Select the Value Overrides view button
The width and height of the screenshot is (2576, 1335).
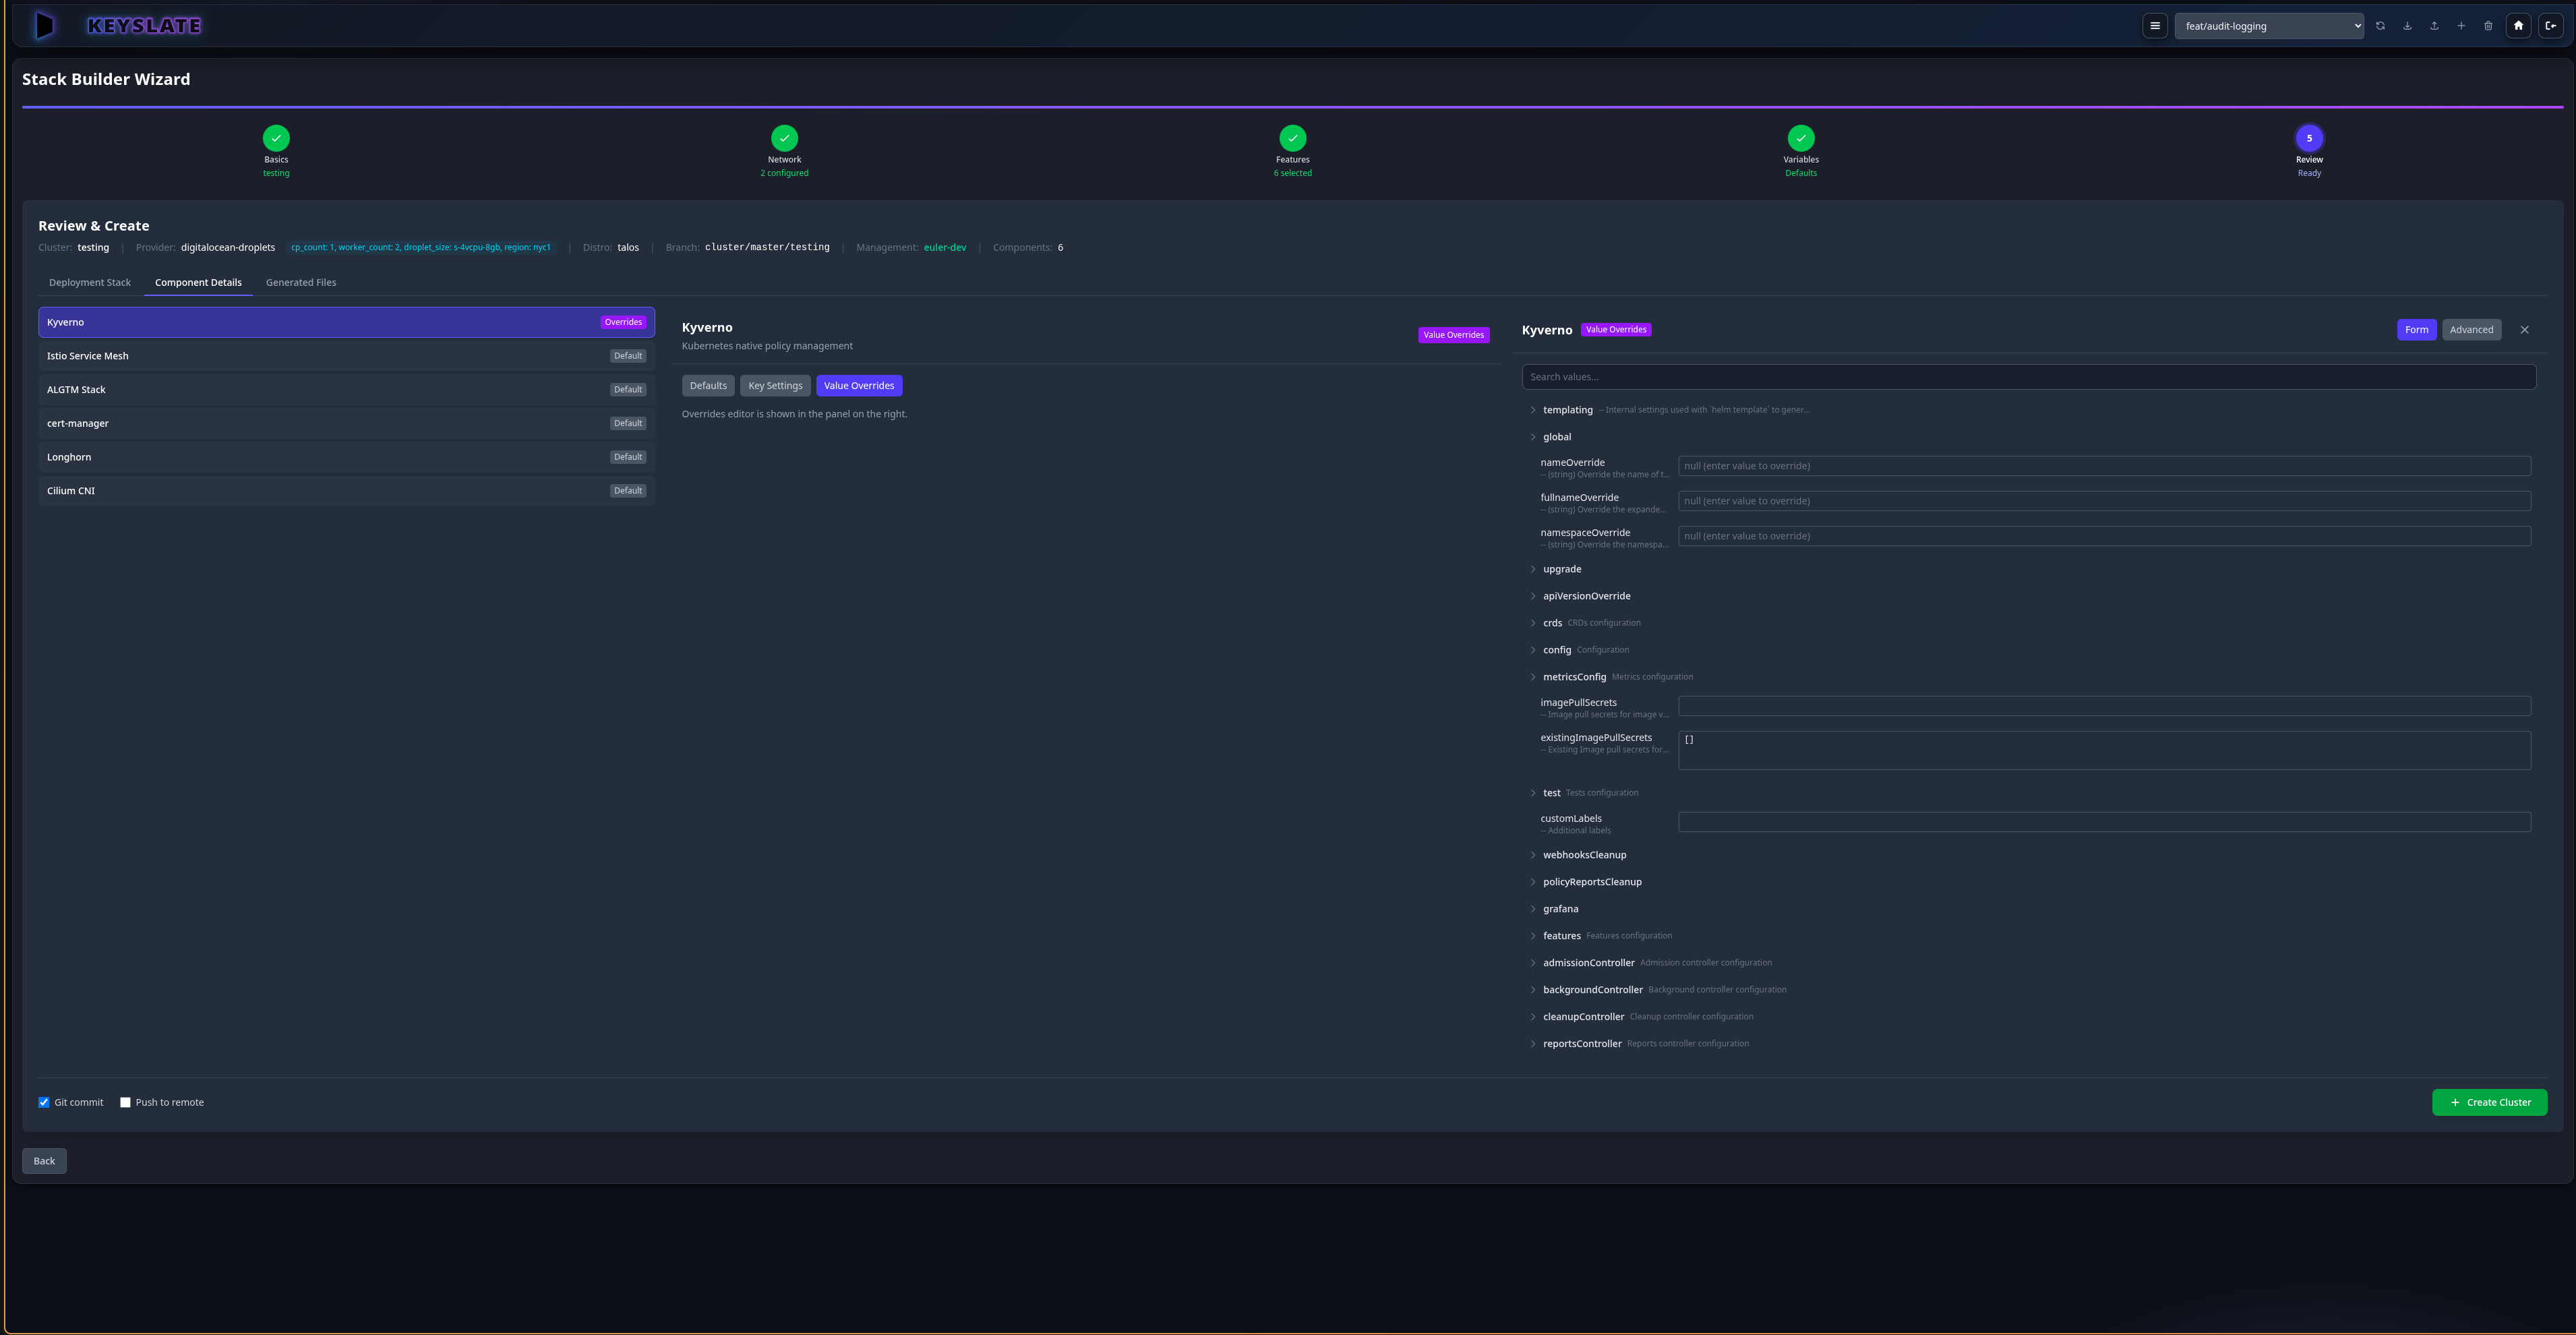(859, 386)
